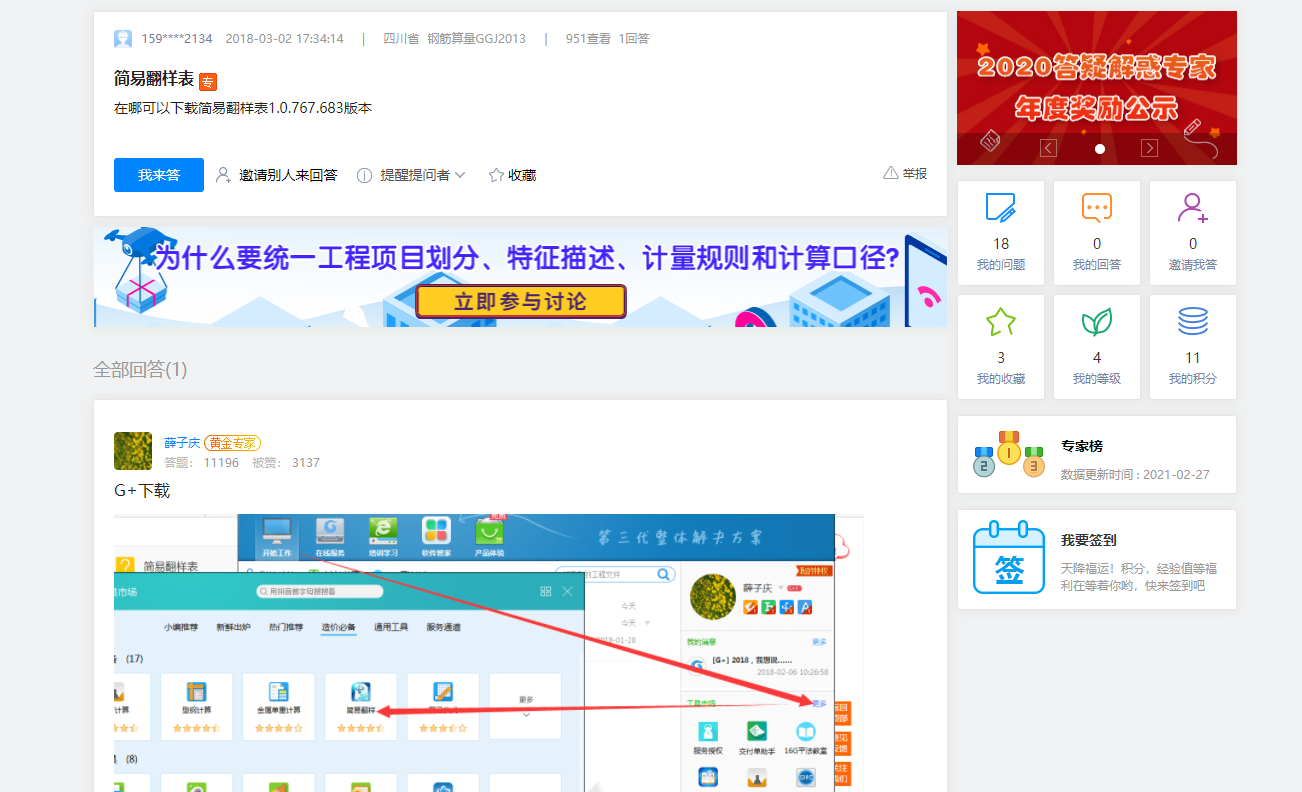Click the answerer 薛子庆 avatar image
This screenshot has height=792, width=1302.
tap(133, 451)
